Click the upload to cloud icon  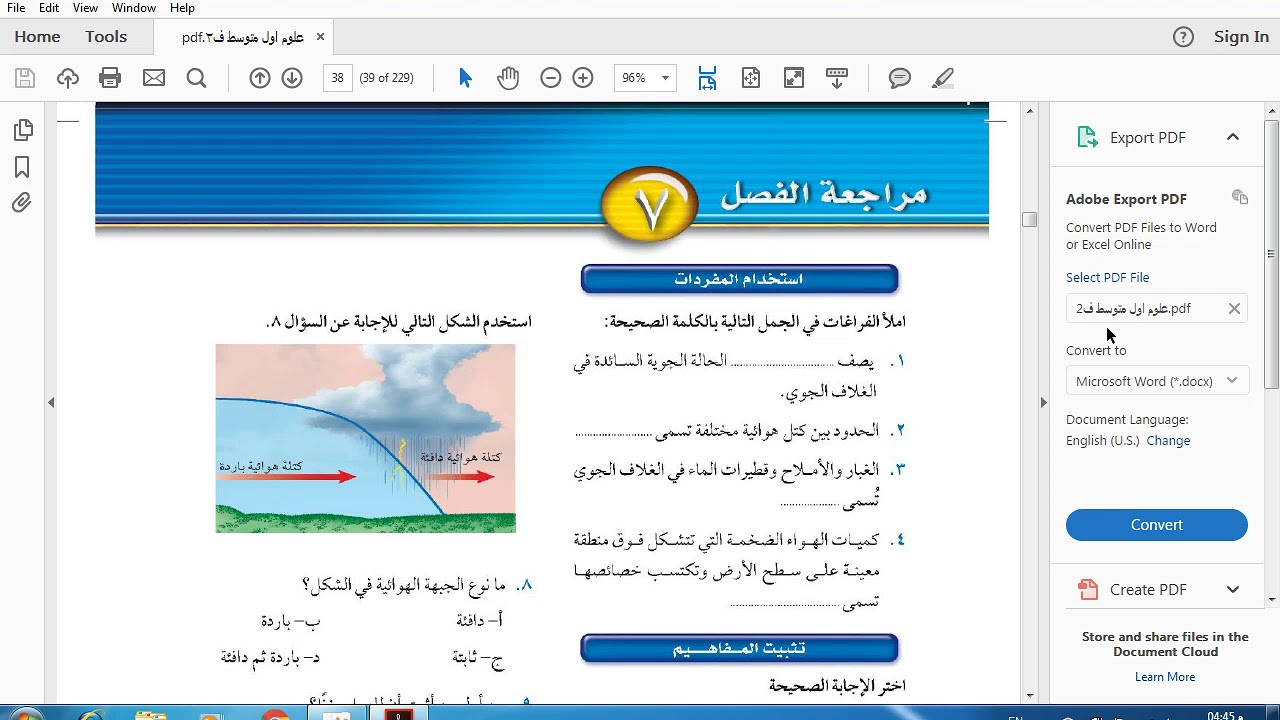pyautogui.click(x=67, y=78)
